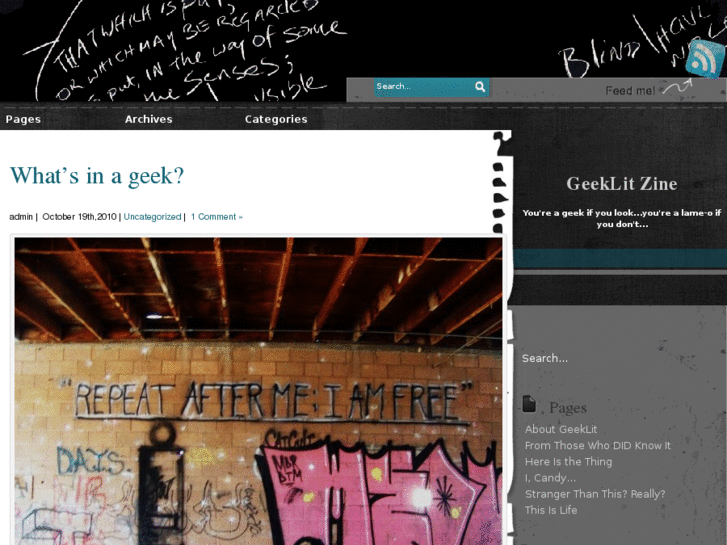Image resolution: width=727 pixels, height=545 pixels.
Task: Open the I, Candy... page
Action: (550, 478)
